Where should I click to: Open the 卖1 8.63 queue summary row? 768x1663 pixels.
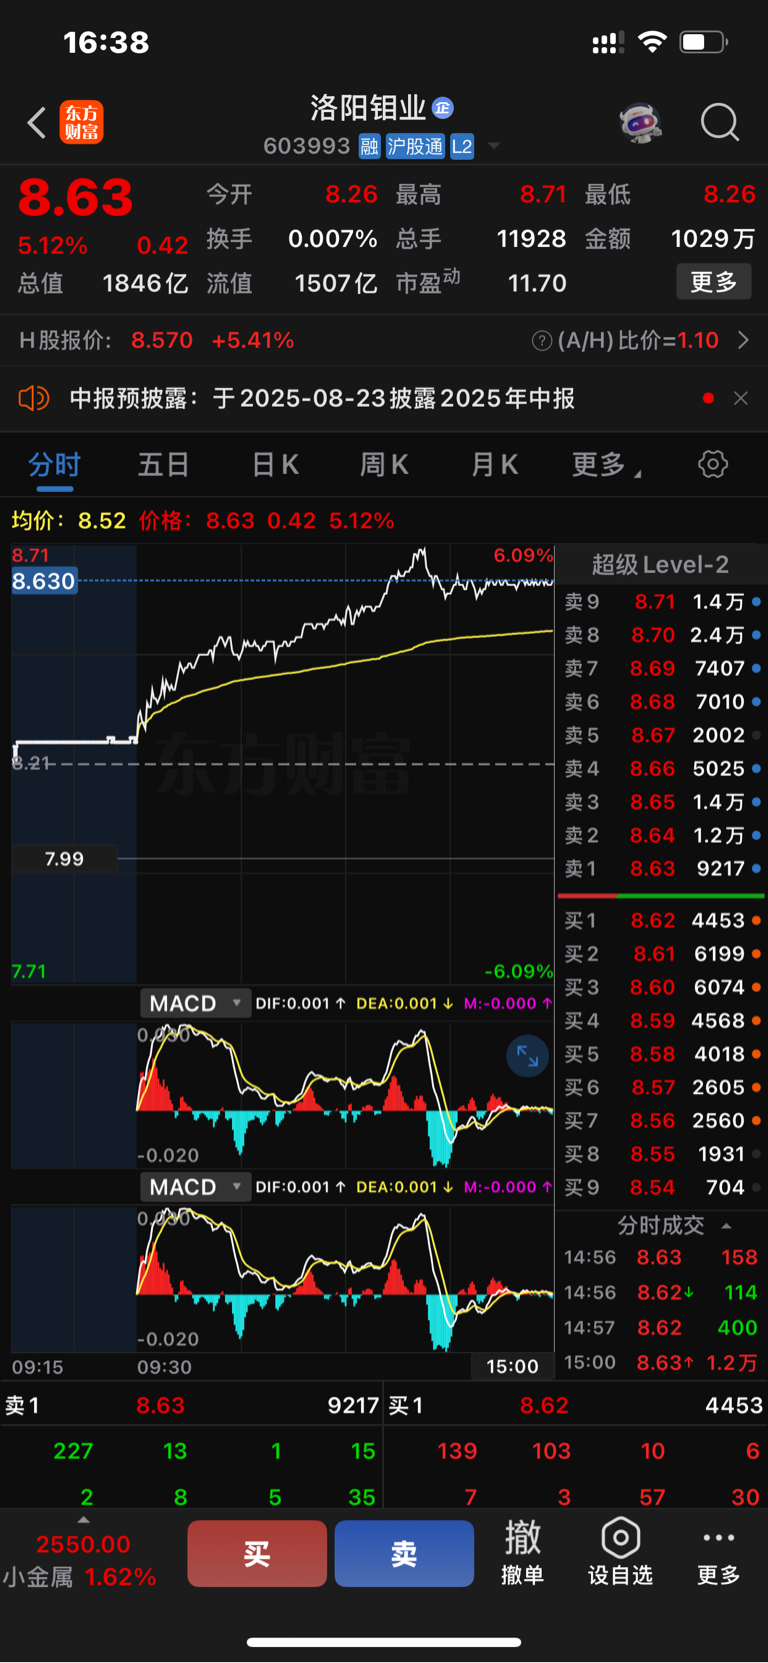pyautogui.click(x=191, y=1405)
